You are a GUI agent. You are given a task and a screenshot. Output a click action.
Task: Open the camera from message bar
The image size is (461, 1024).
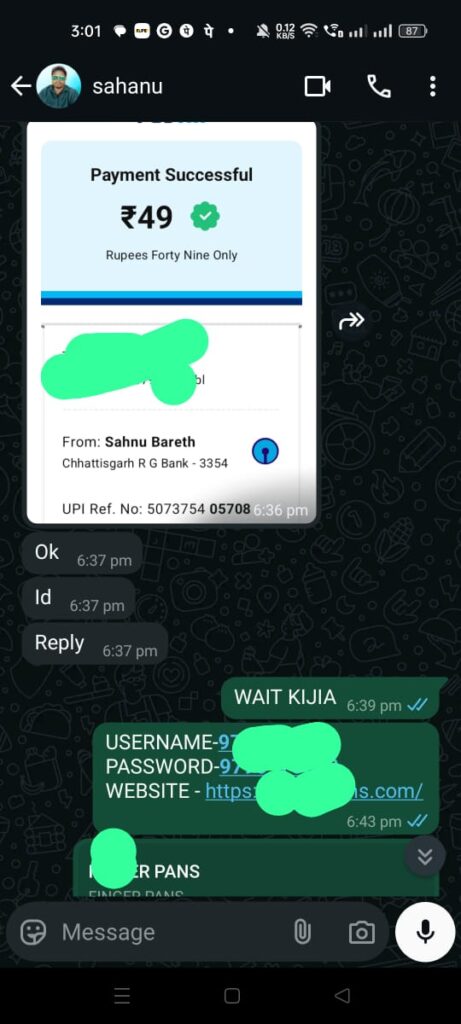pos(361,932)
